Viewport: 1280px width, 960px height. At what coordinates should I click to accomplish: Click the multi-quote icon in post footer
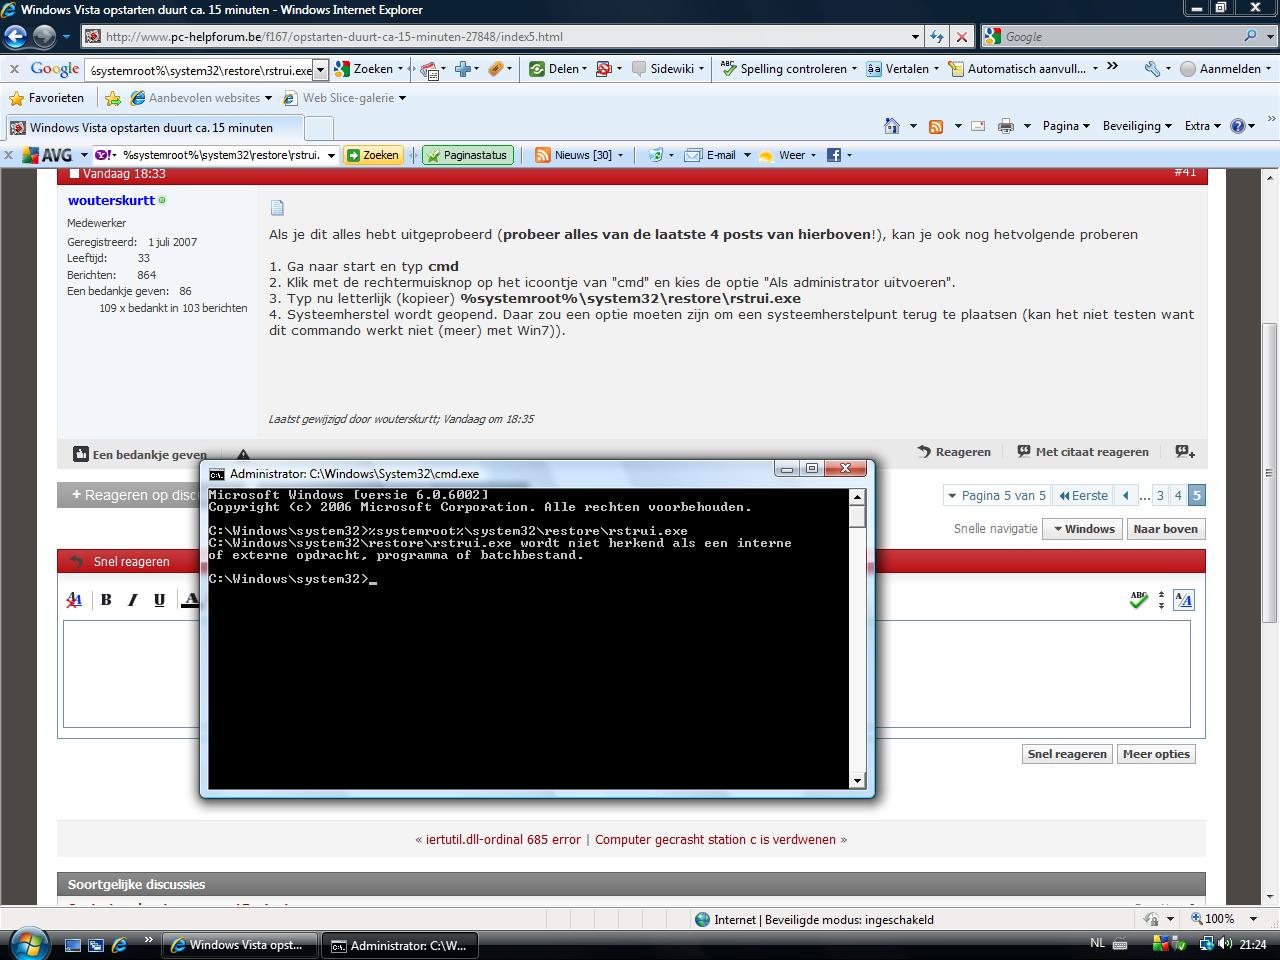[1185, 452]
